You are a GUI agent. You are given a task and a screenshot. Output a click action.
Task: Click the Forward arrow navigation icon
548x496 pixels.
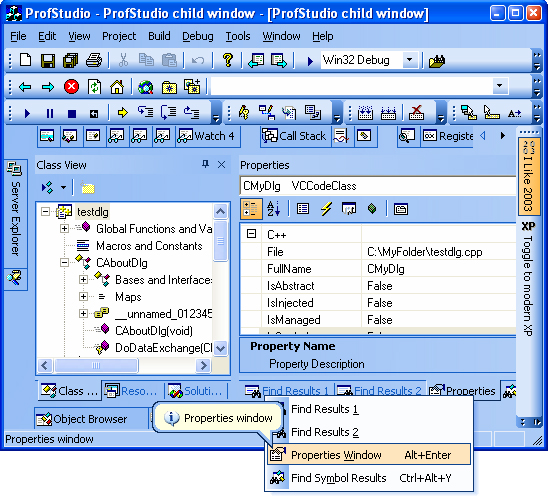click(x=48, y=87)
